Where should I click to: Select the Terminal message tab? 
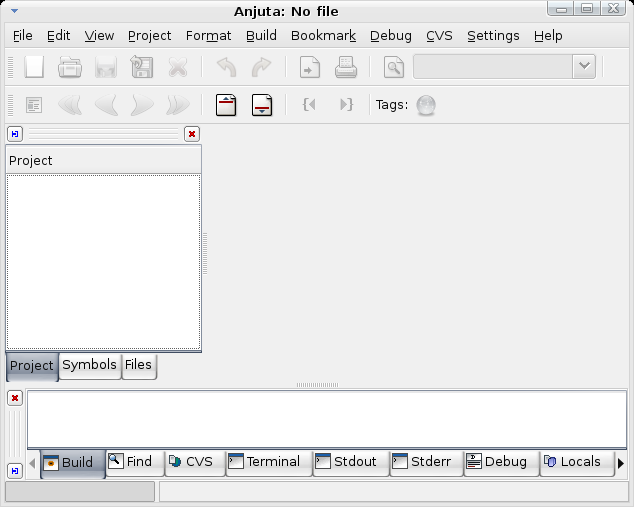[269, 463]
